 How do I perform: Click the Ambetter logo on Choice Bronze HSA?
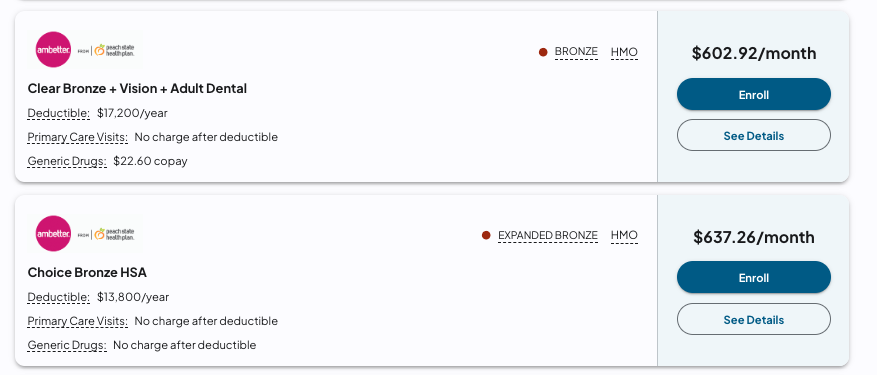click(84, 234)
